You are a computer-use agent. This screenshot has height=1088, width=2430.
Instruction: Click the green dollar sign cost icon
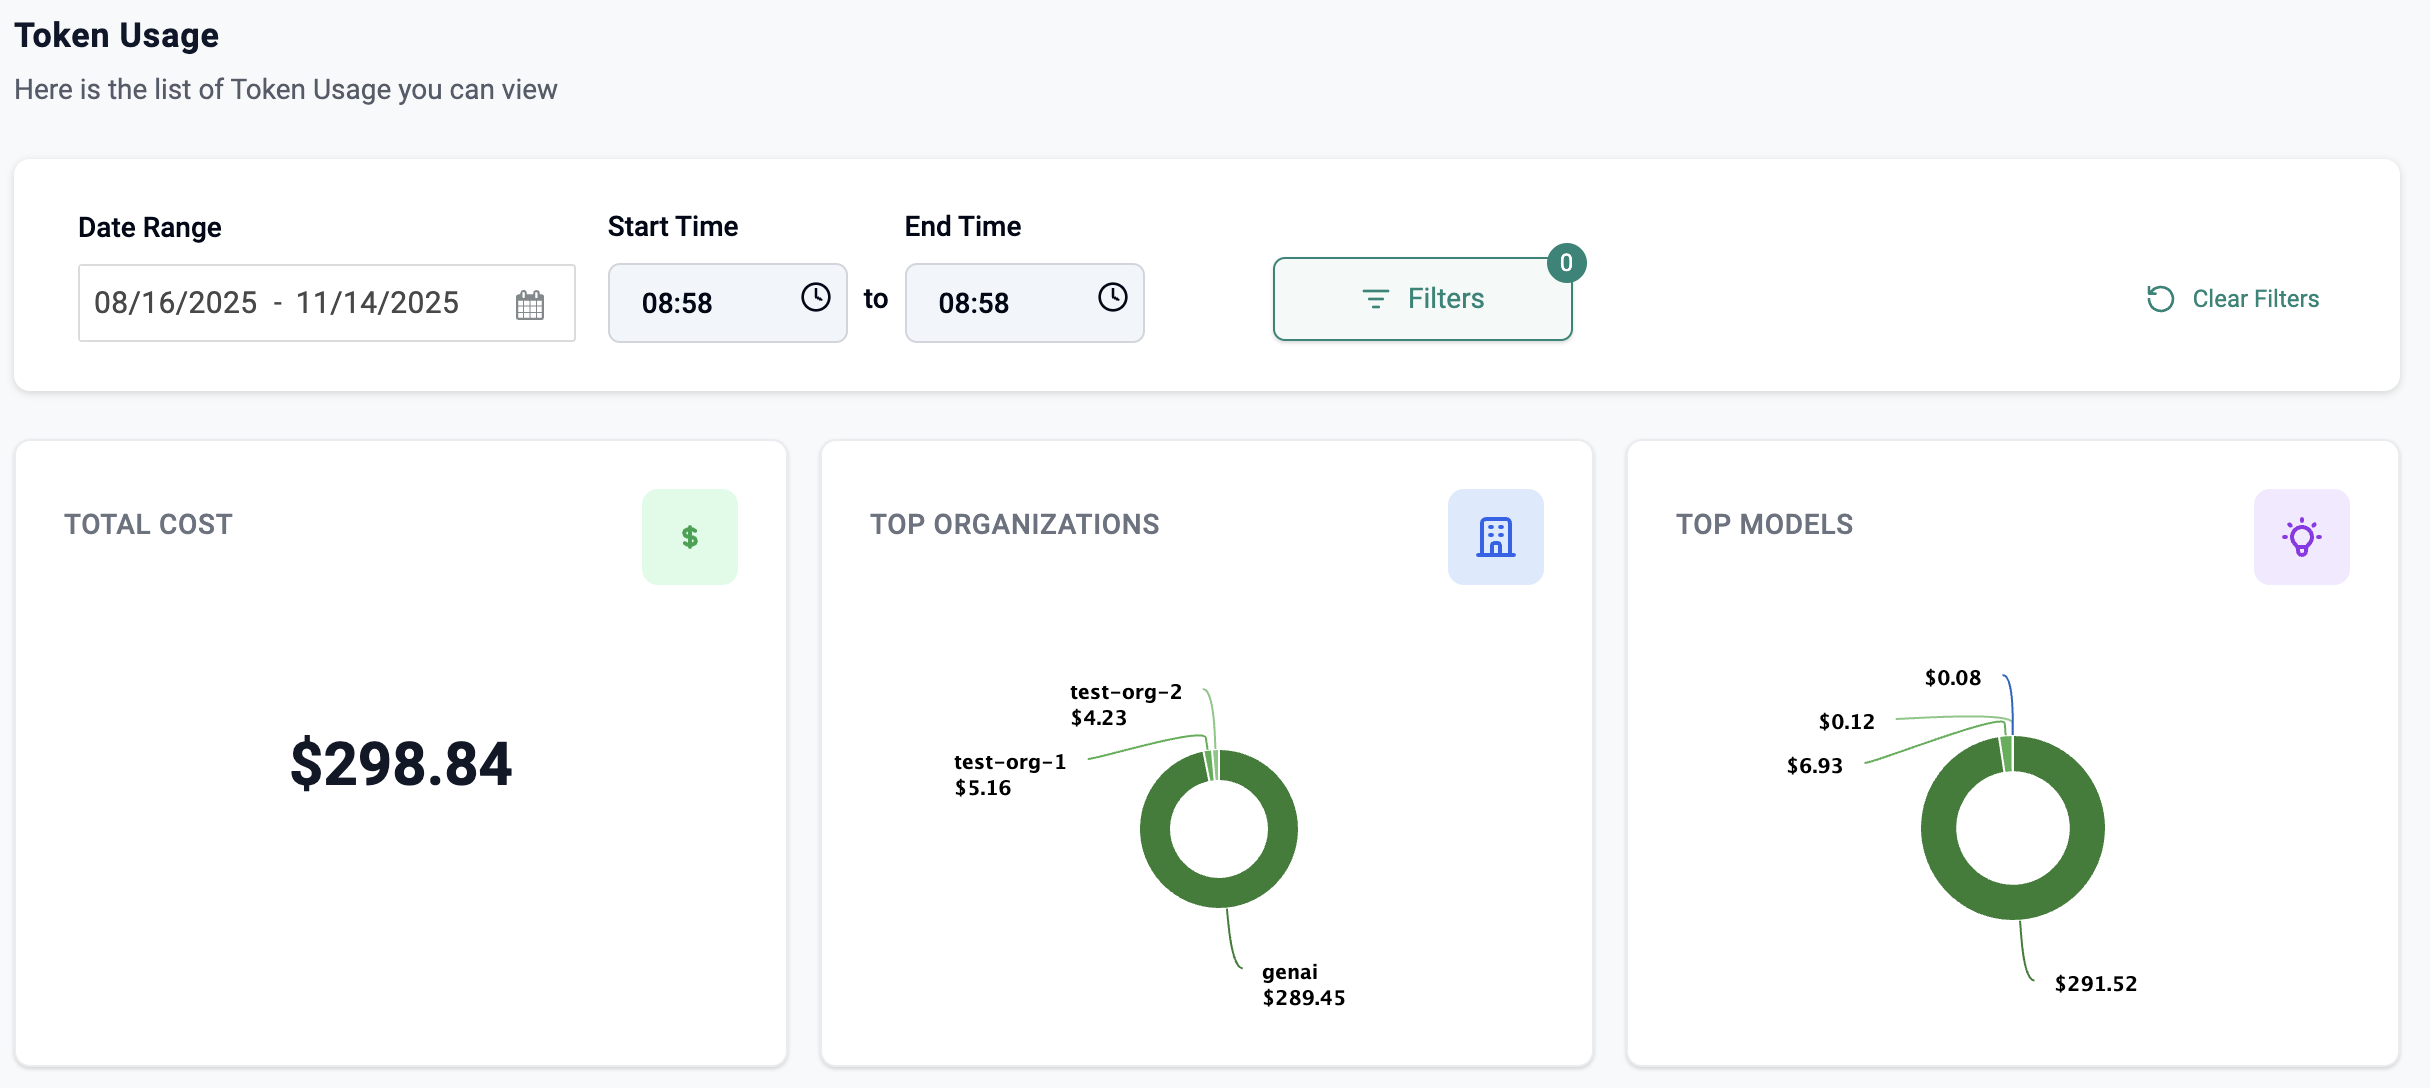[x=690, y=537]
